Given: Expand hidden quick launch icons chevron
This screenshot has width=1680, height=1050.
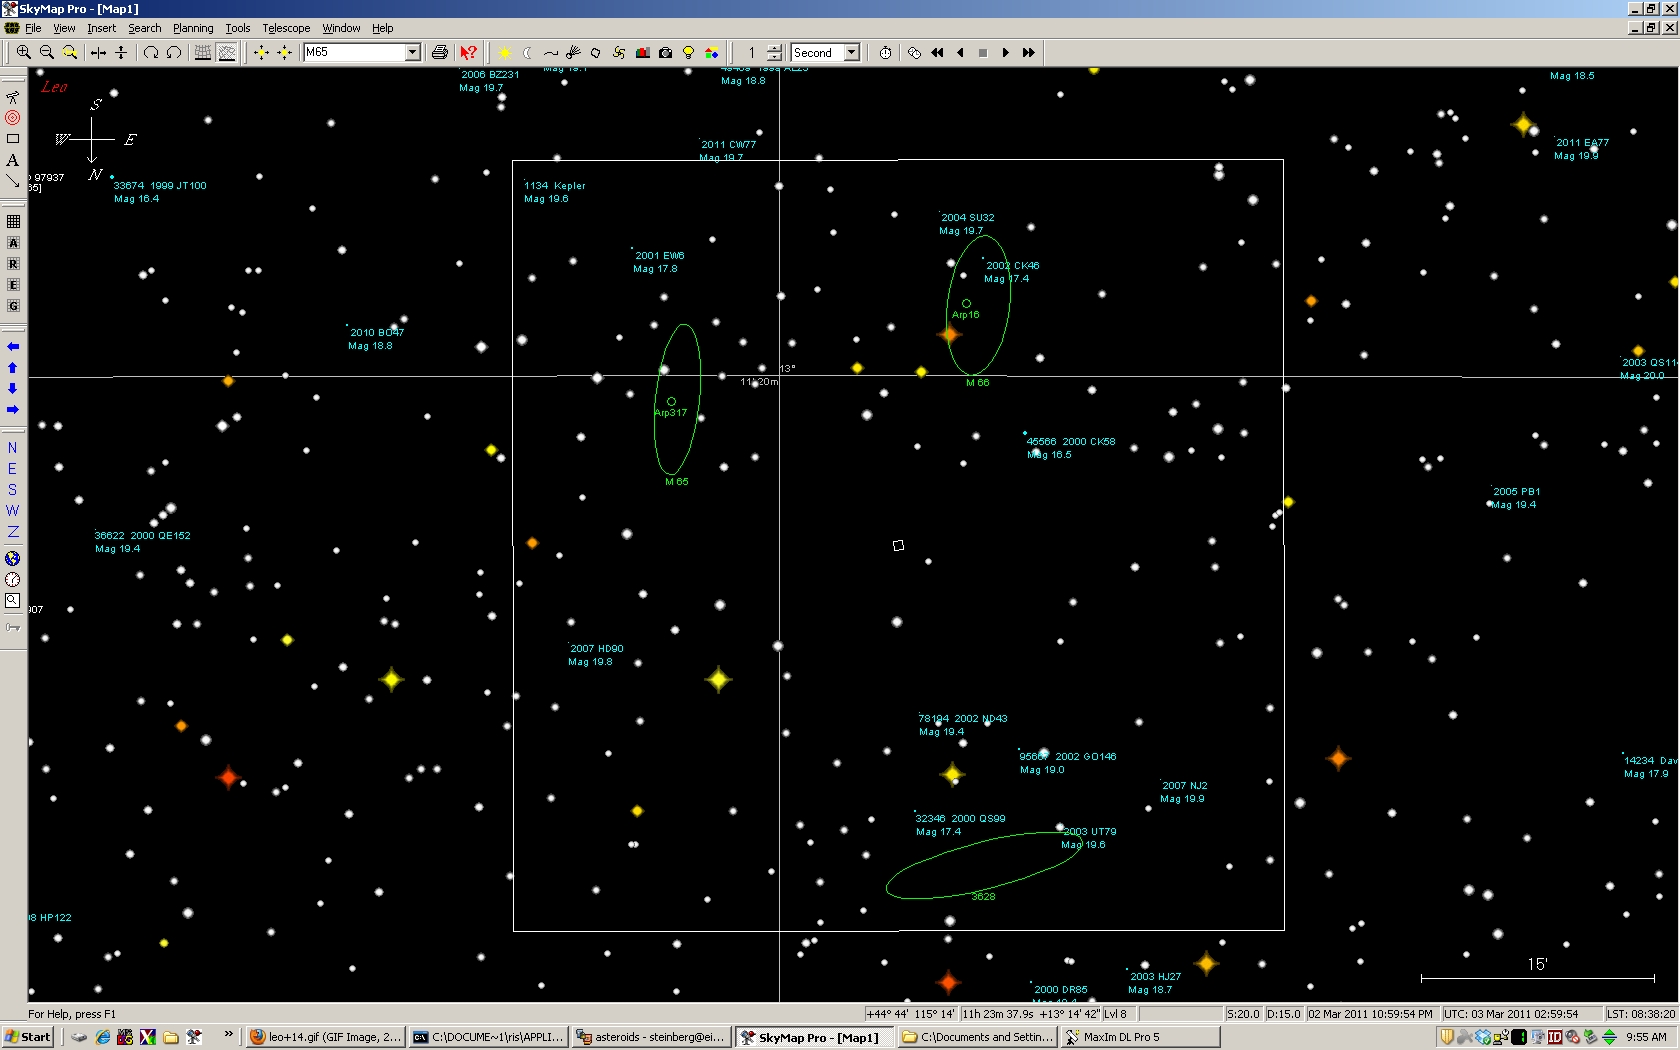Looking at the screenshot, I should point(229,1034).
